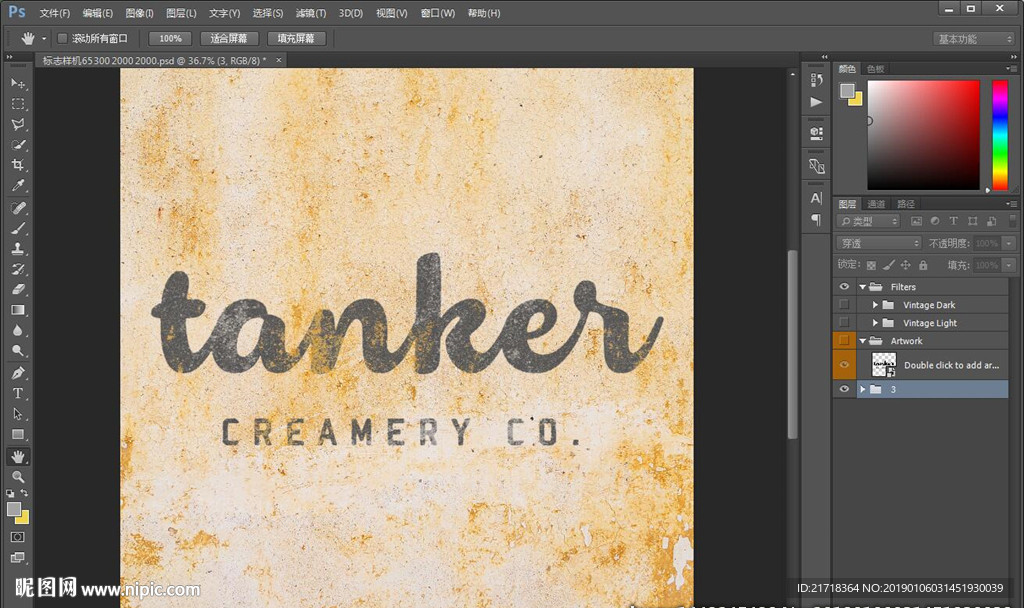Toggle lock all layer button
1024x608 pixels.
pyautogui.click(x=923, y=265)
